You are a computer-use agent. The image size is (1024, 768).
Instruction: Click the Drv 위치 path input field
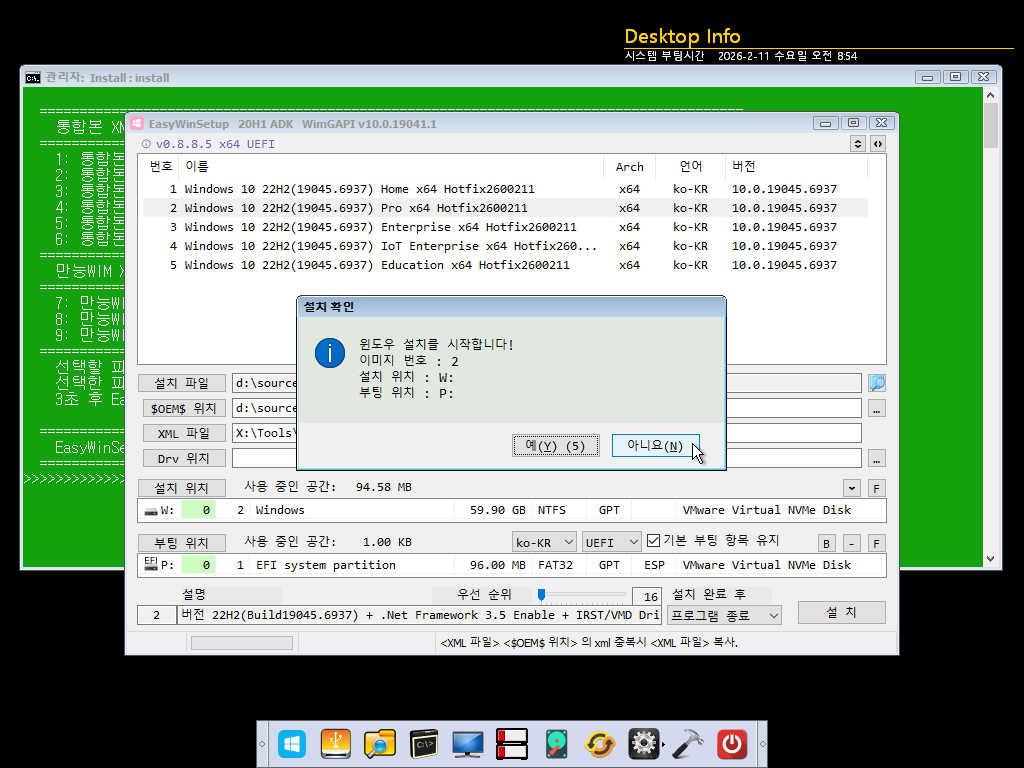pos(547,458)
